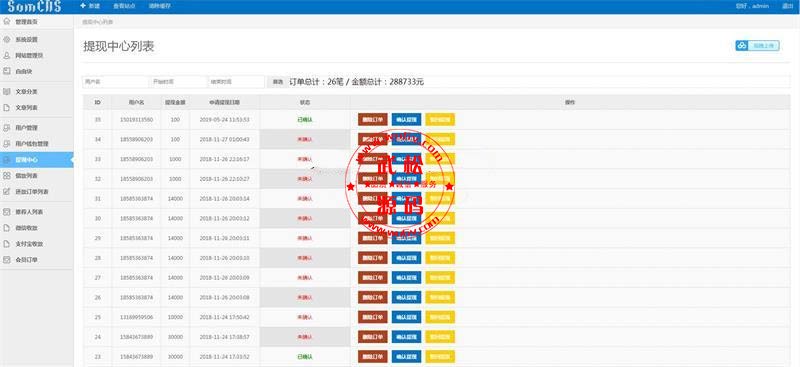Click the grid icon for 借款列表

[x=6, y=176]
